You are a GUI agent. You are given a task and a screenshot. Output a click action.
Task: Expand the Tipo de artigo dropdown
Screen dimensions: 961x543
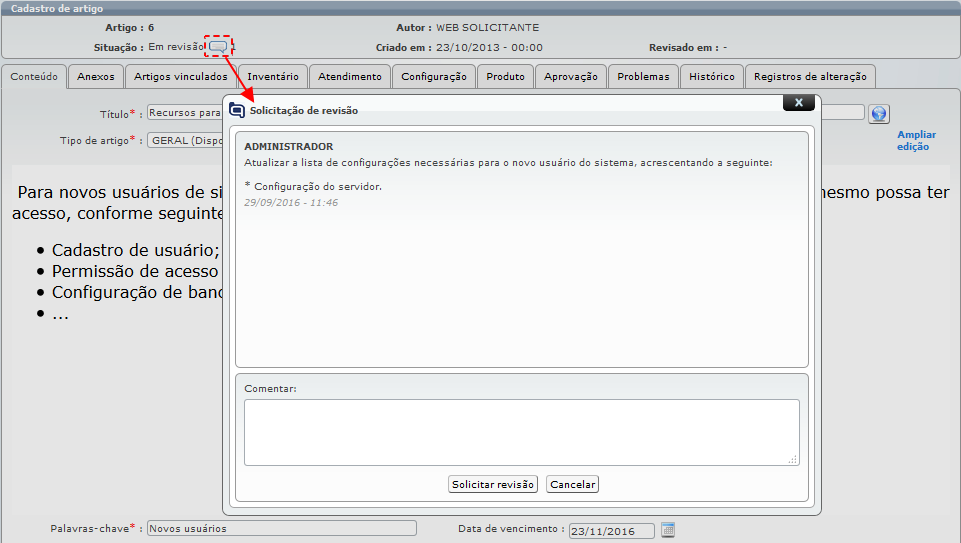click(x=185, y=141)
